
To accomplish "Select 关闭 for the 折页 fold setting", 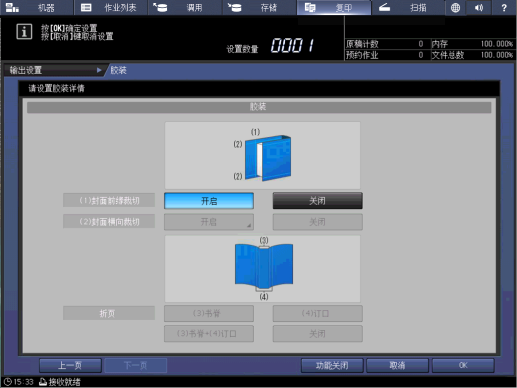I will coord(317,334).
